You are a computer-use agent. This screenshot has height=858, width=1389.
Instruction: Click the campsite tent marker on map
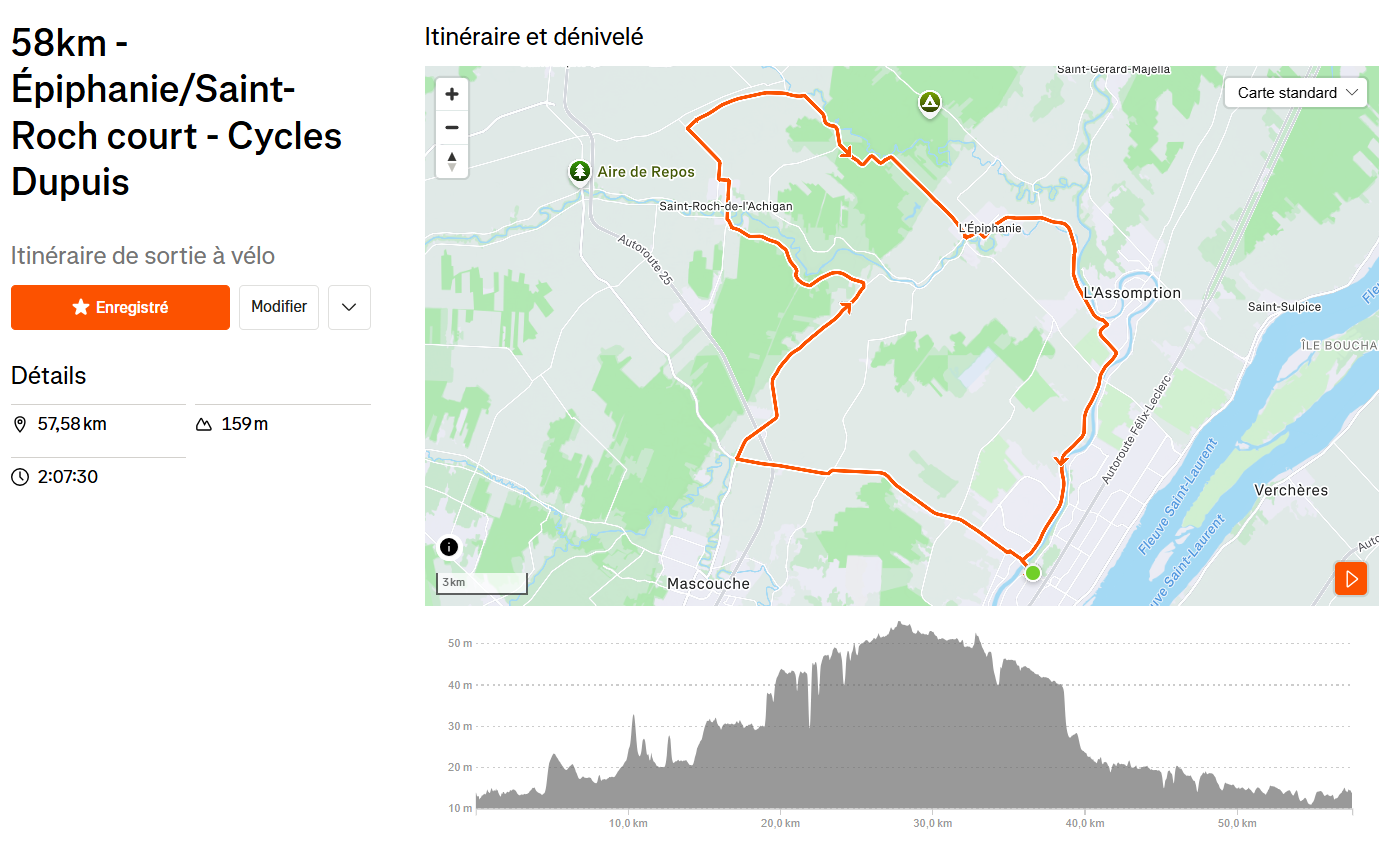(x=930, y=102)
